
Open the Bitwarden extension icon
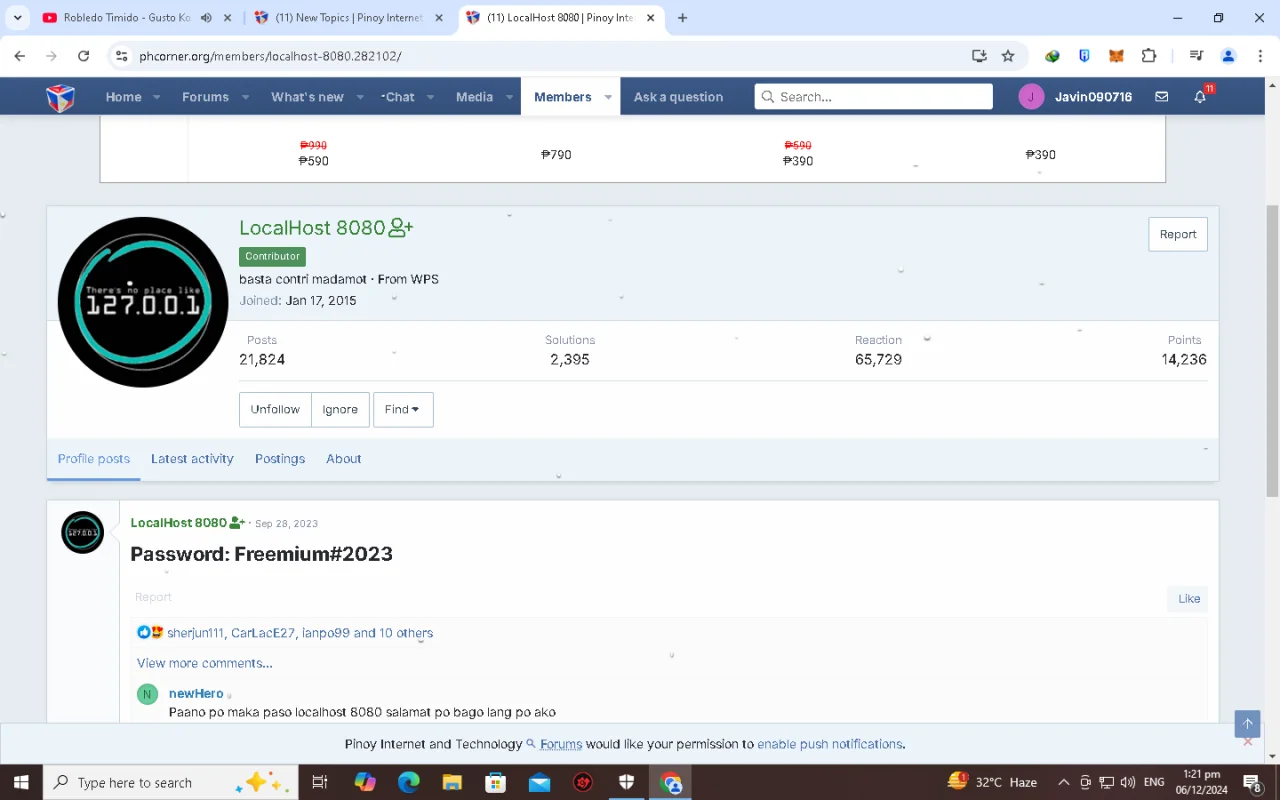[x=1084, y=56]
